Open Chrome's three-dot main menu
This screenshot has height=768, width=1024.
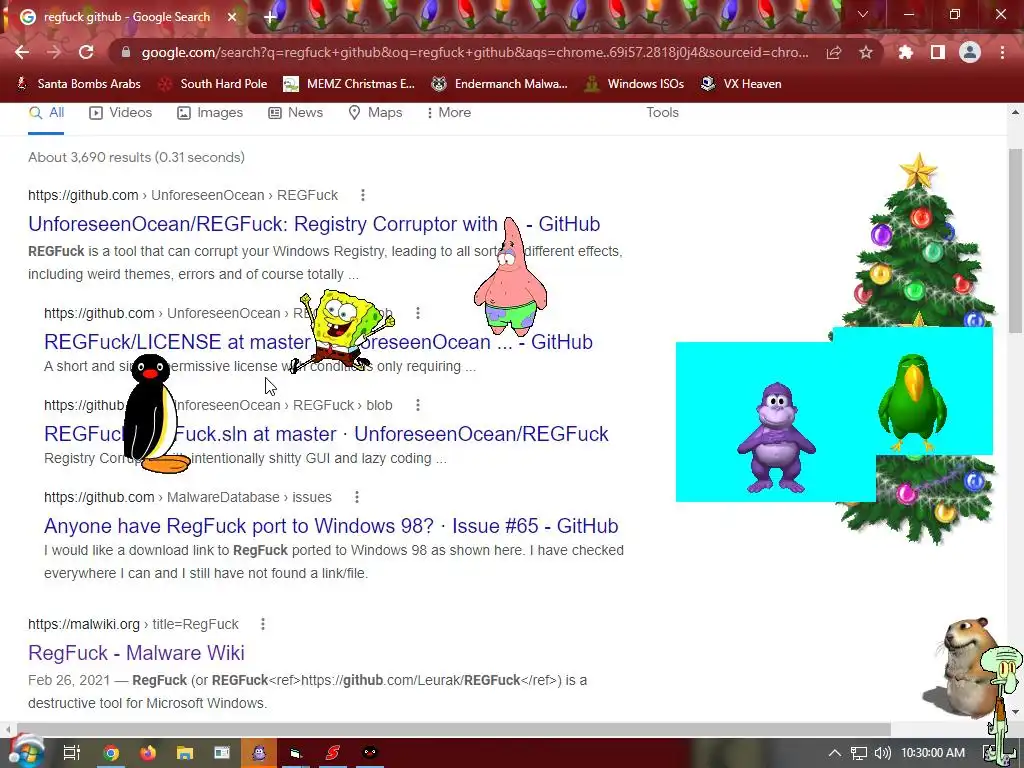click(1002, 52)
